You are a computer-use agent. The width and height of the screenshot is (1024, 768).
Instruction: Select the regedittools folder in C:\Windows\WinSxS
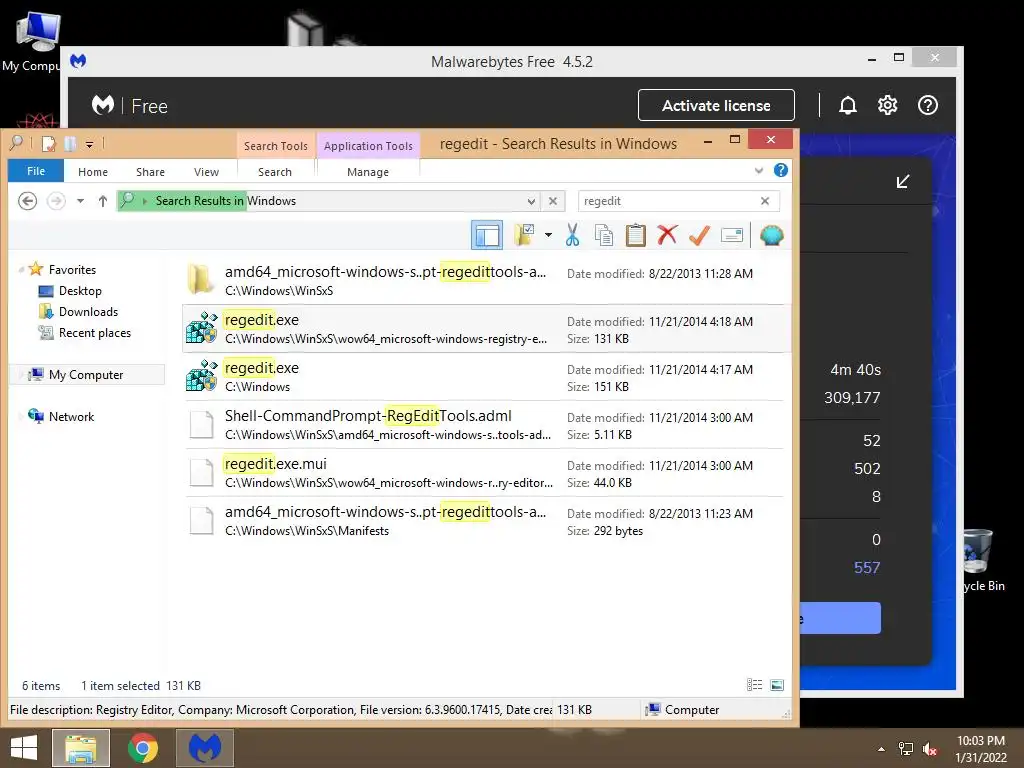click(x=484, y=280)
